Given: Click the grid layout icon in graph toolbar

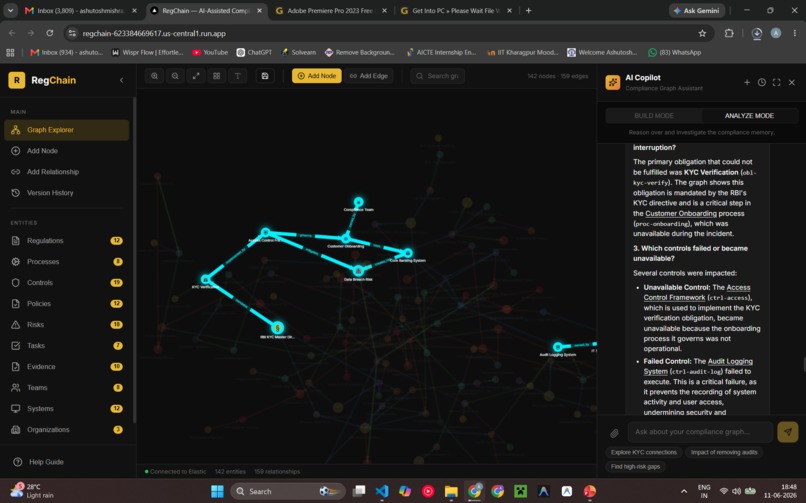Looking at the screenshot, I should [216, 76].
